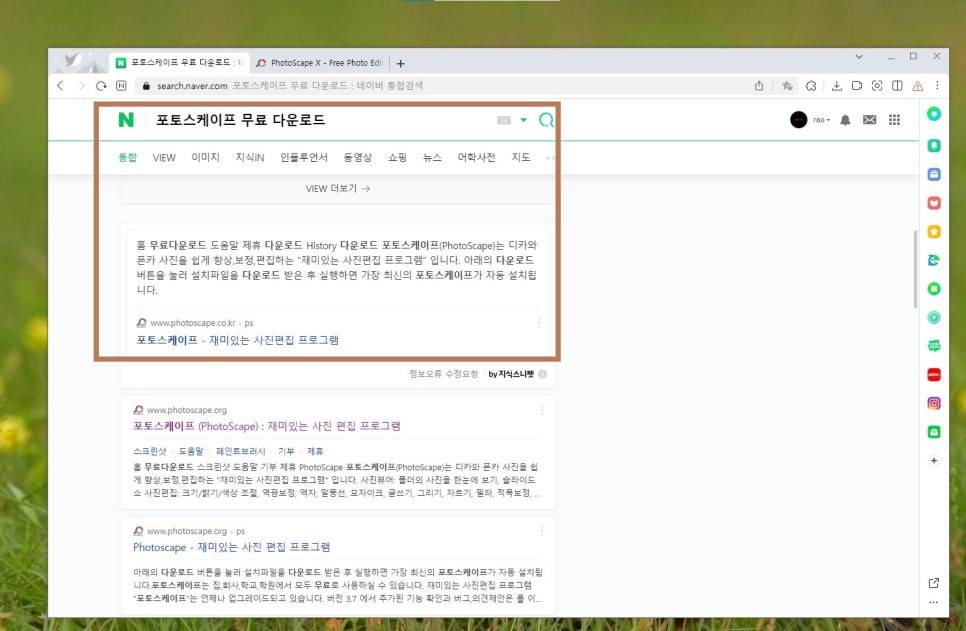Click the magnifier search button
The height and width of the screenshot is (631, 966).
click(546, 120)
